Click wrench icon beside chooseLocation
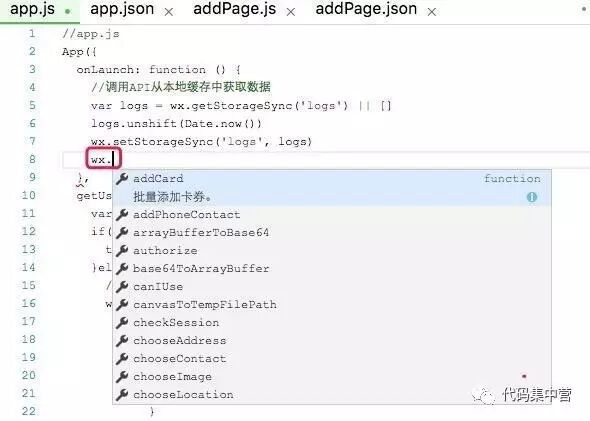Viewport: 590px width, 421px height. (x=122, y=395)
